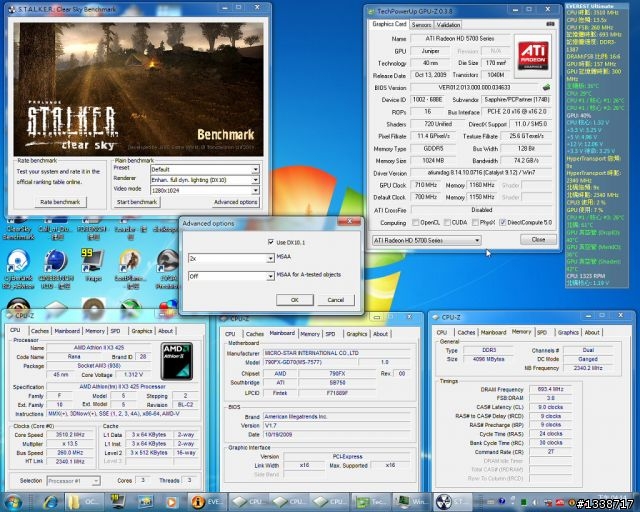This screenshot has width=640, height=512.
Task: Switch to the Sensors tab in GPU-Z
Action: tap(421, 24)
